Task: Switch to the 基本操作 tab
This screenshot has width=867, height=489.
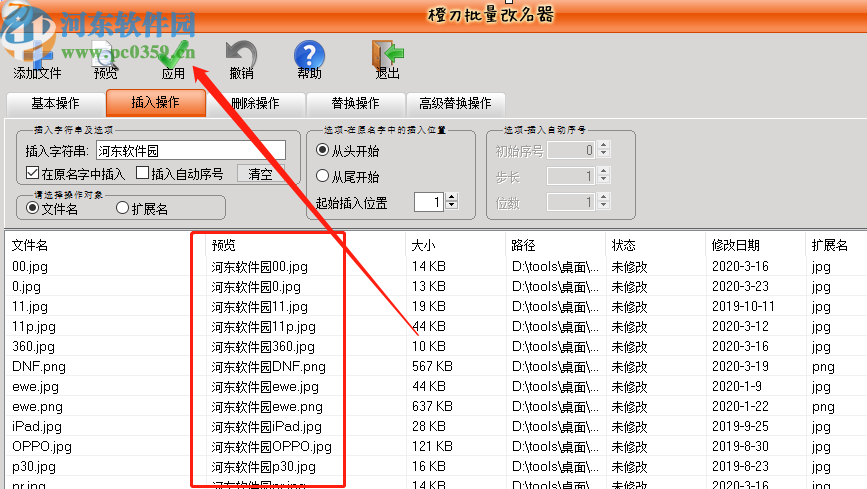Action: tap(55, 103)
